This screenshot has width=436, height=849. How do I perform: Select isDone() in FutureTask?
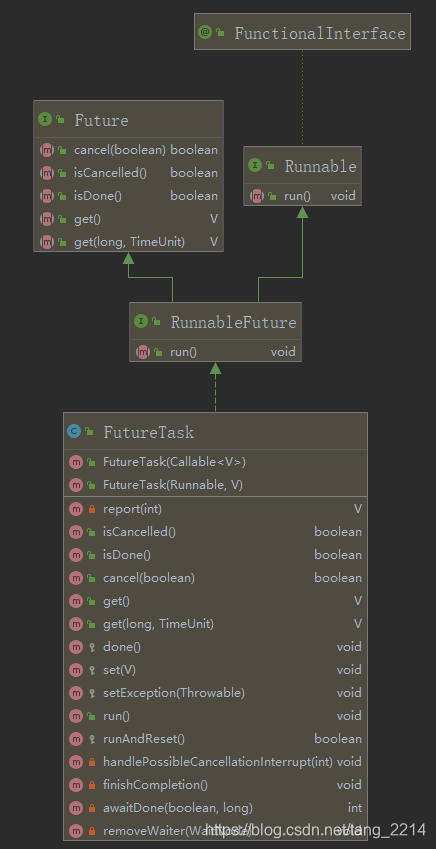pyautogui.click(x=216, y=555)
